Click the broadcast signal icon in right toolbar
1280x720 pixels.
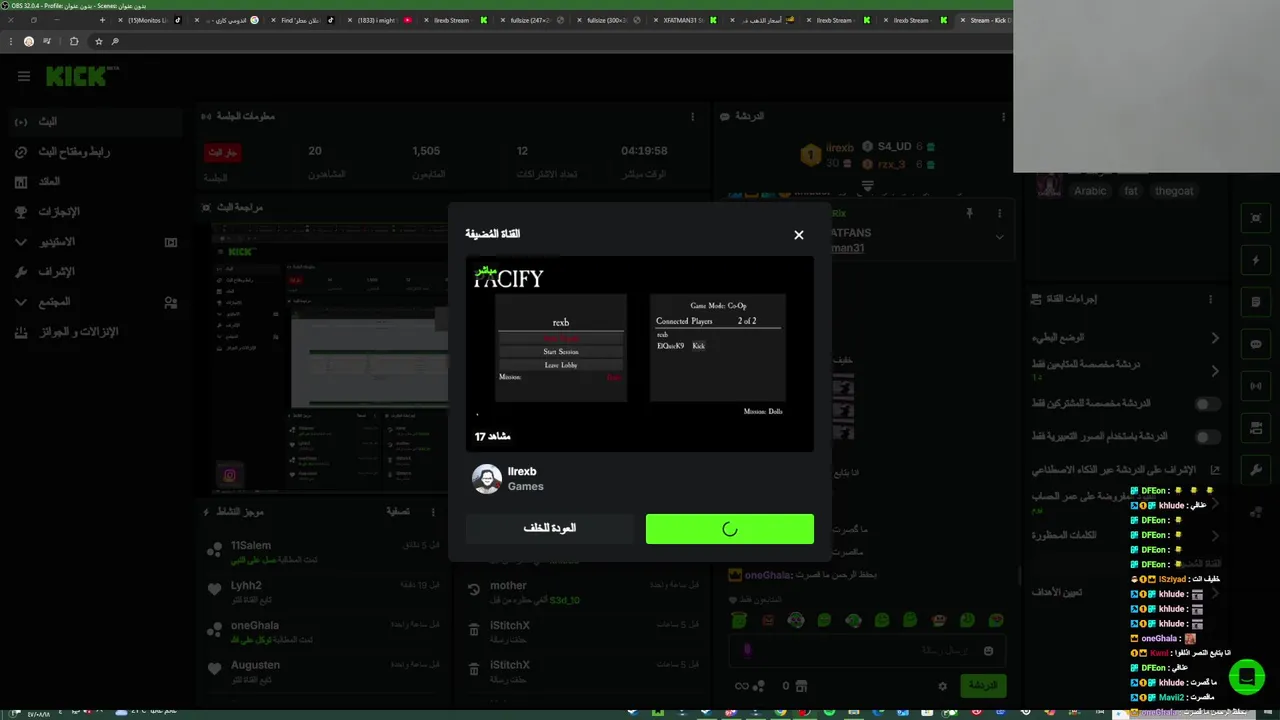1256,386
